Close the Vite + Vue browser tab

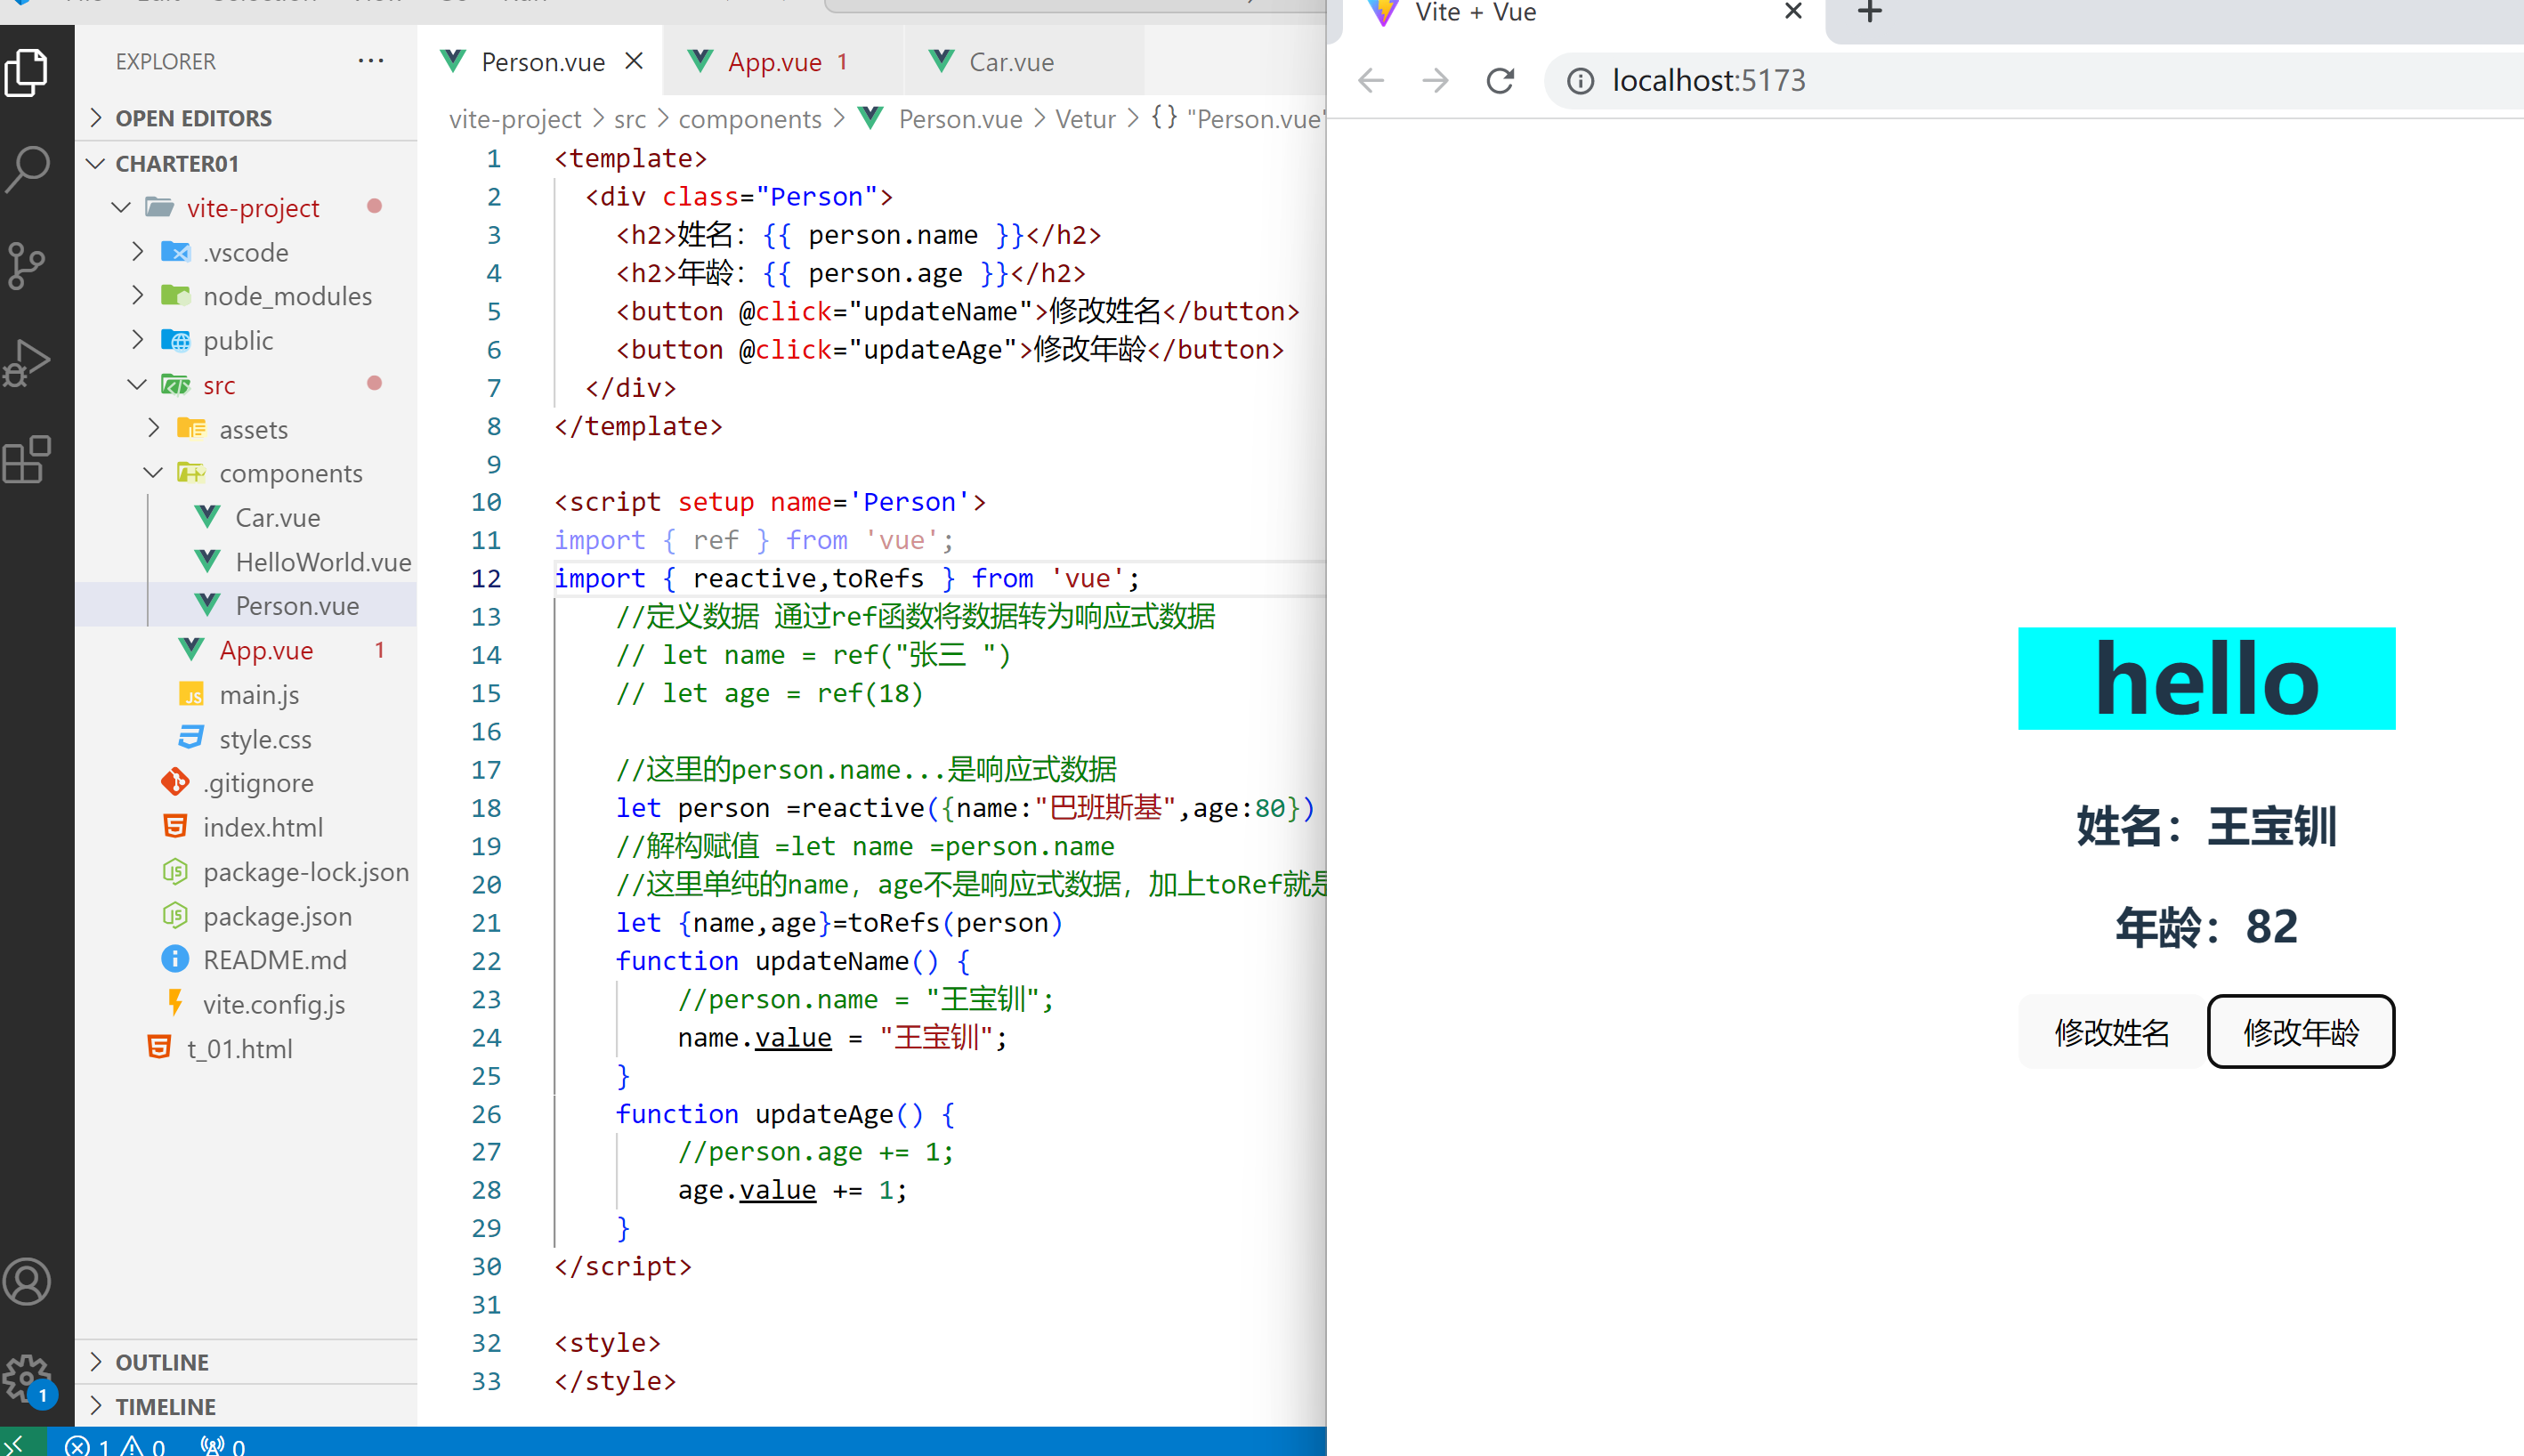[1793, 11]
